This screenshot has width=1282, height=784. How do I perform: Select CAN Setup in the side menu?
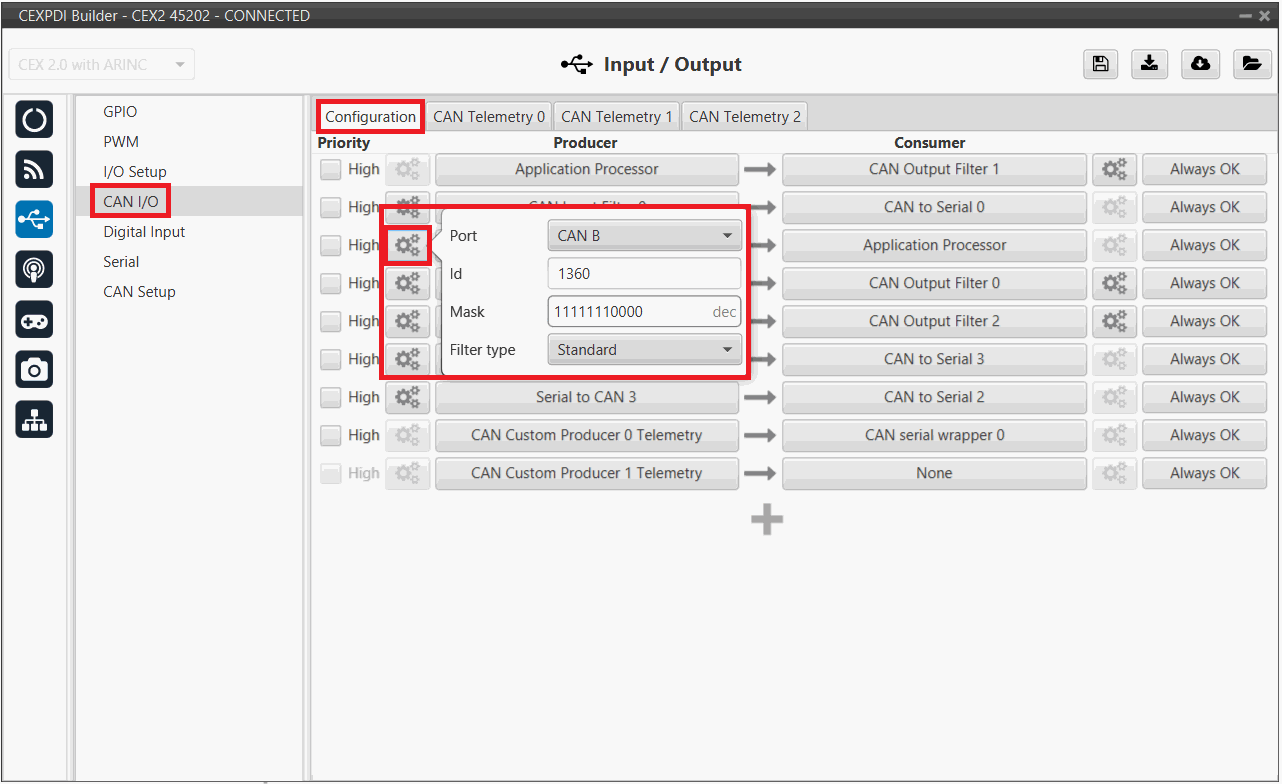(139, 292)
